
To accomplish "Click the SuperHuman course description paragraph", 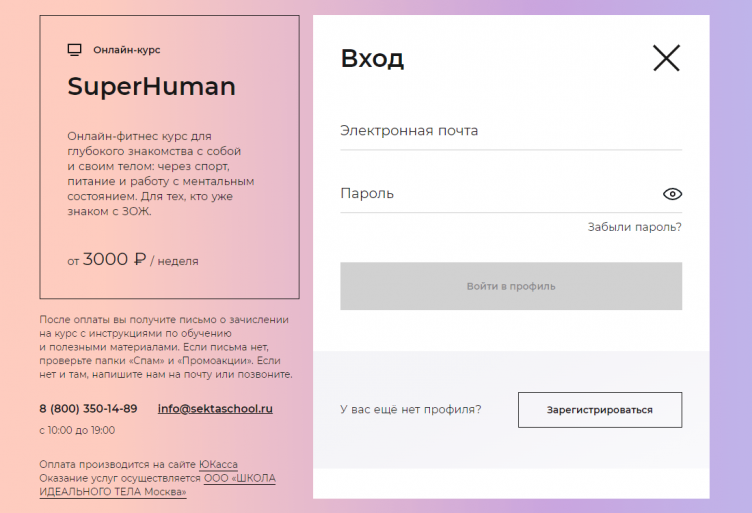I will (x=160, y=174).
